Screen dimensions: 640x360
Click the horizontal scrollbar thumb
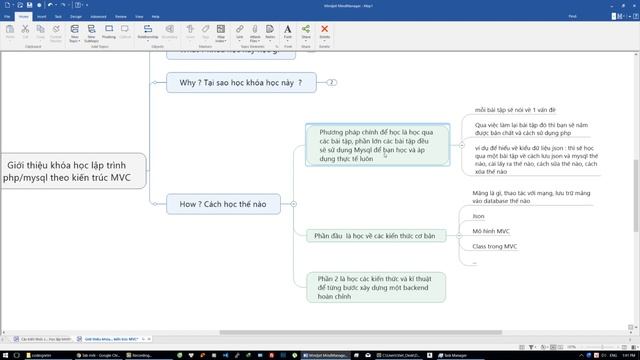pyautogui.click(x=360, y=332)
